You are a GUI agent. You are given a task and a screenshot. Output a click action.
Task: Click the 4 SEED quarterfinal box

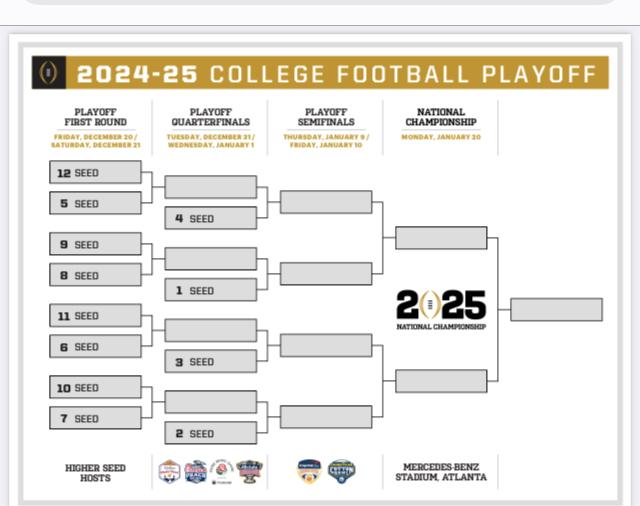click(x=210, y=218)
